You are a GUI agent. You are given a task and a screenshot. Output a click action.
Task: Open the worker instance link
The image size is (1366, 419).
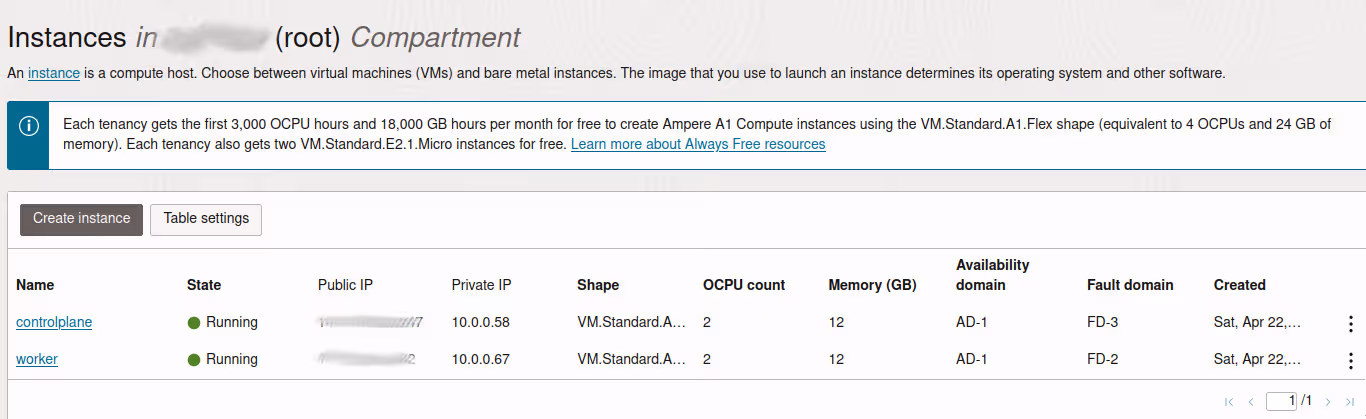37,360
